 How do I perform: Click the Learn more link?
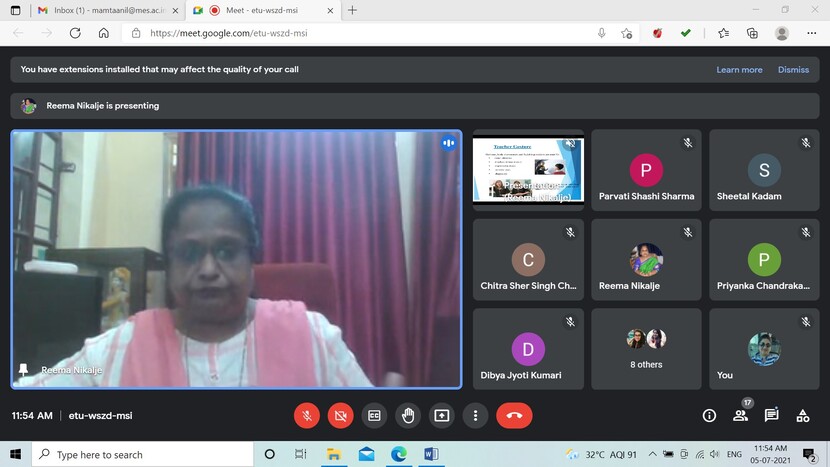[739, 70]
